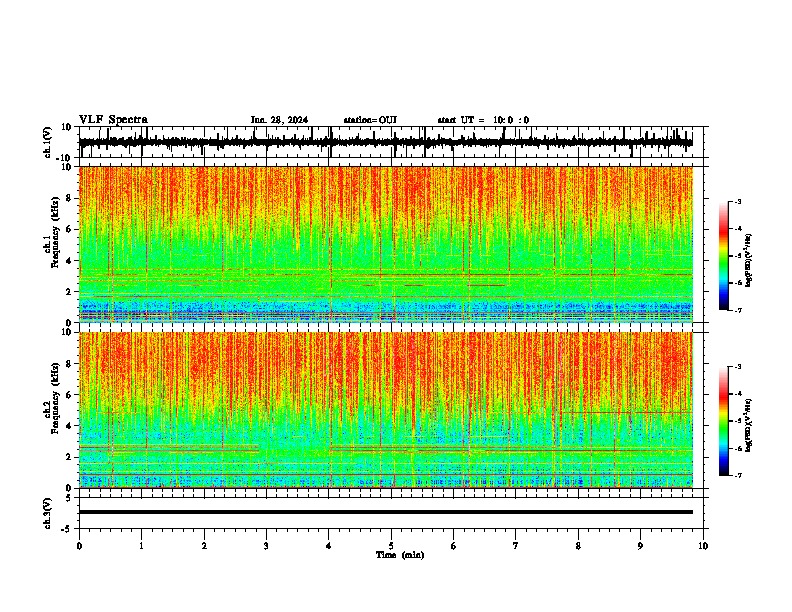Click the "station=OUJ" header label
The image size is (792, 612).
(x=370, y=120)
